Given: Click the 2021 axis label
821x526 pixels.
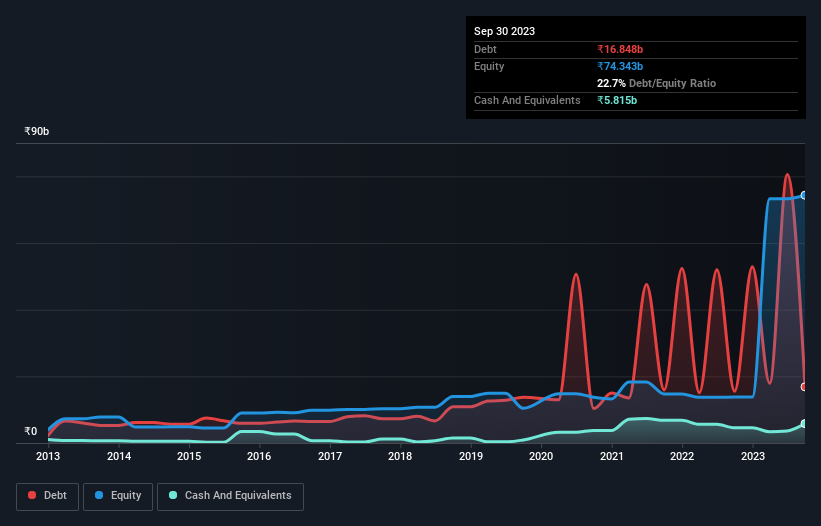Looking at the screenshot, I should [x=612, y=456].
